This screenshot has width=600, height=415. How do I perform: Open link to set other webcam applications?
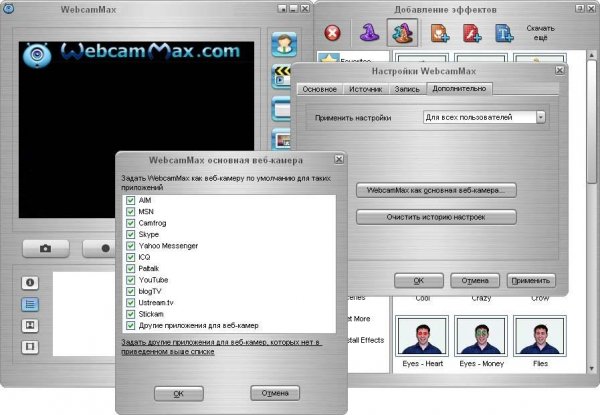pyautogui.click(x=221, y=347)
